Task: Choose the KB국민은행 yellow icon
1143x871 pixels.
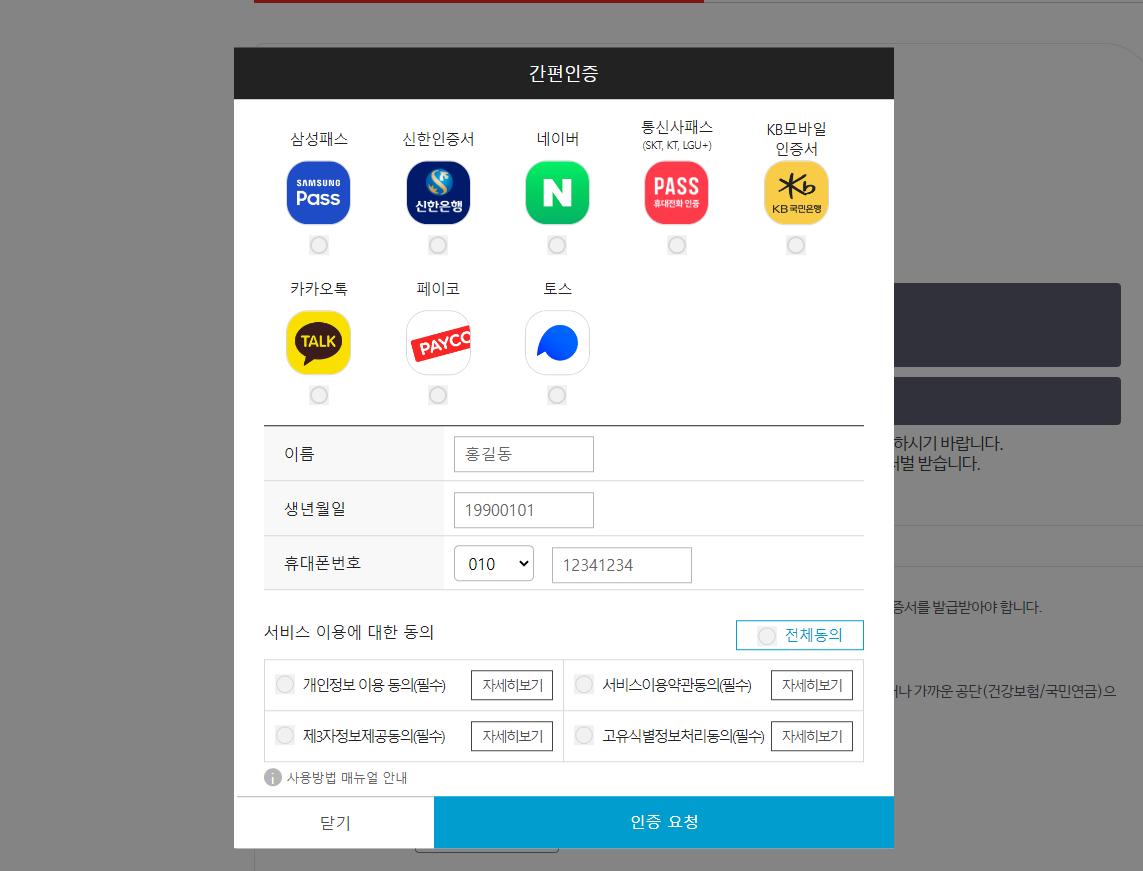Action: (x=796, y=192)
